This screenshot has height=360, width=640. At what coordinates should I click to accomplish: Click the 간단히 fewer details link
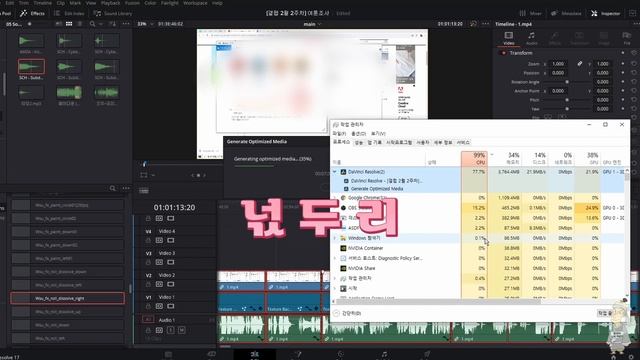tap(348, 313)
